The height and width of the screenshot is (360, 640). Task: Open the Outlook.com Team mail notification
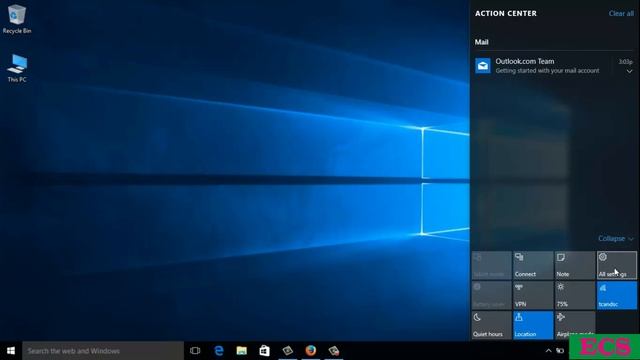click(x=554, y=66)
